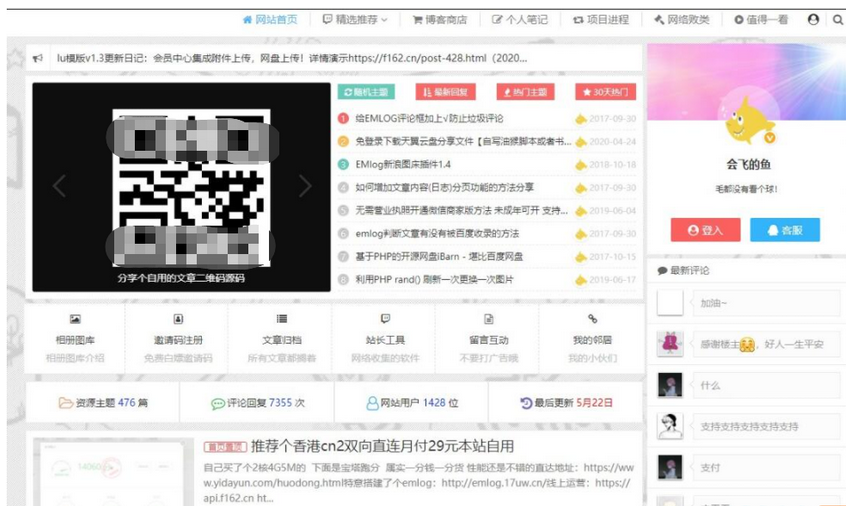Click the blue 客服 support button
The height and width of the screenshot is (506, 846).
tap(785, 230)
